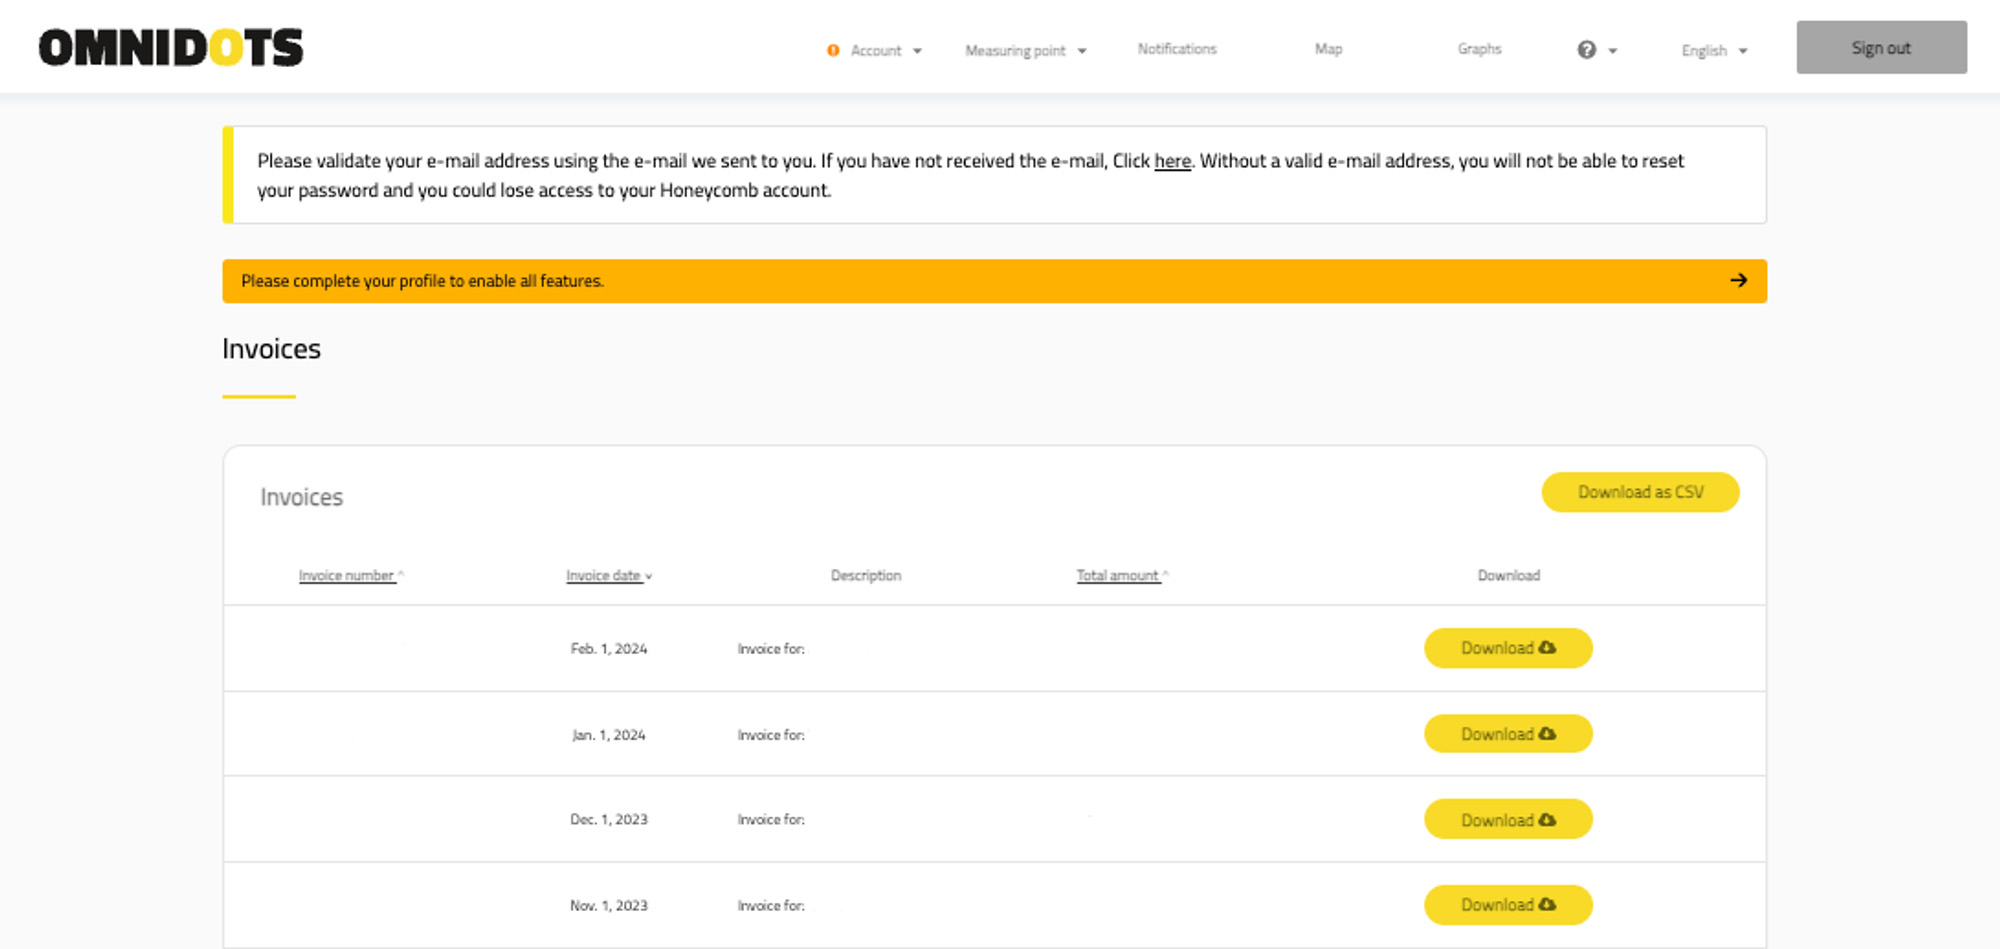The image size is (2000, 949).
Task: Download the Nov. 1, 2023 invoice
Action: click(1507, 905)
